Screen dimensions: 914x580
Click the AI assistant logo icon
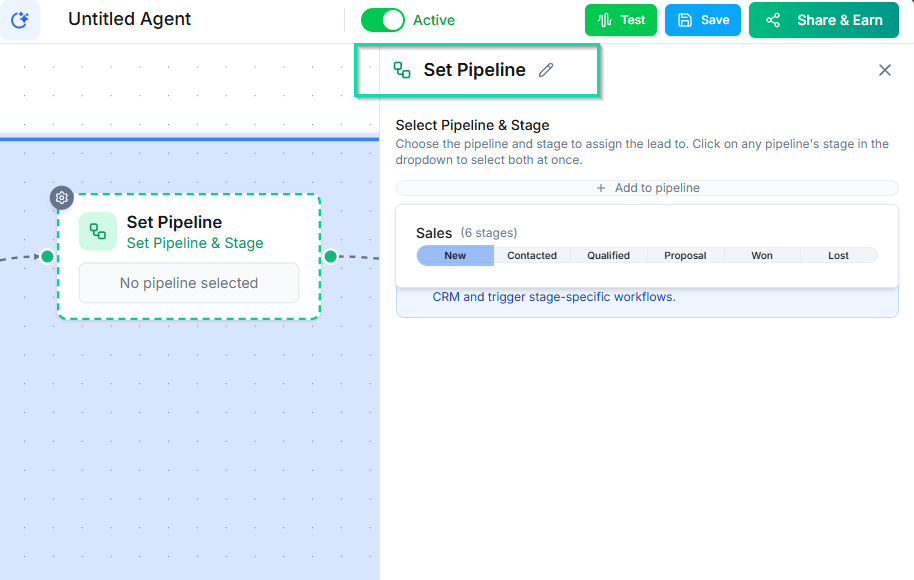point(21,19)
